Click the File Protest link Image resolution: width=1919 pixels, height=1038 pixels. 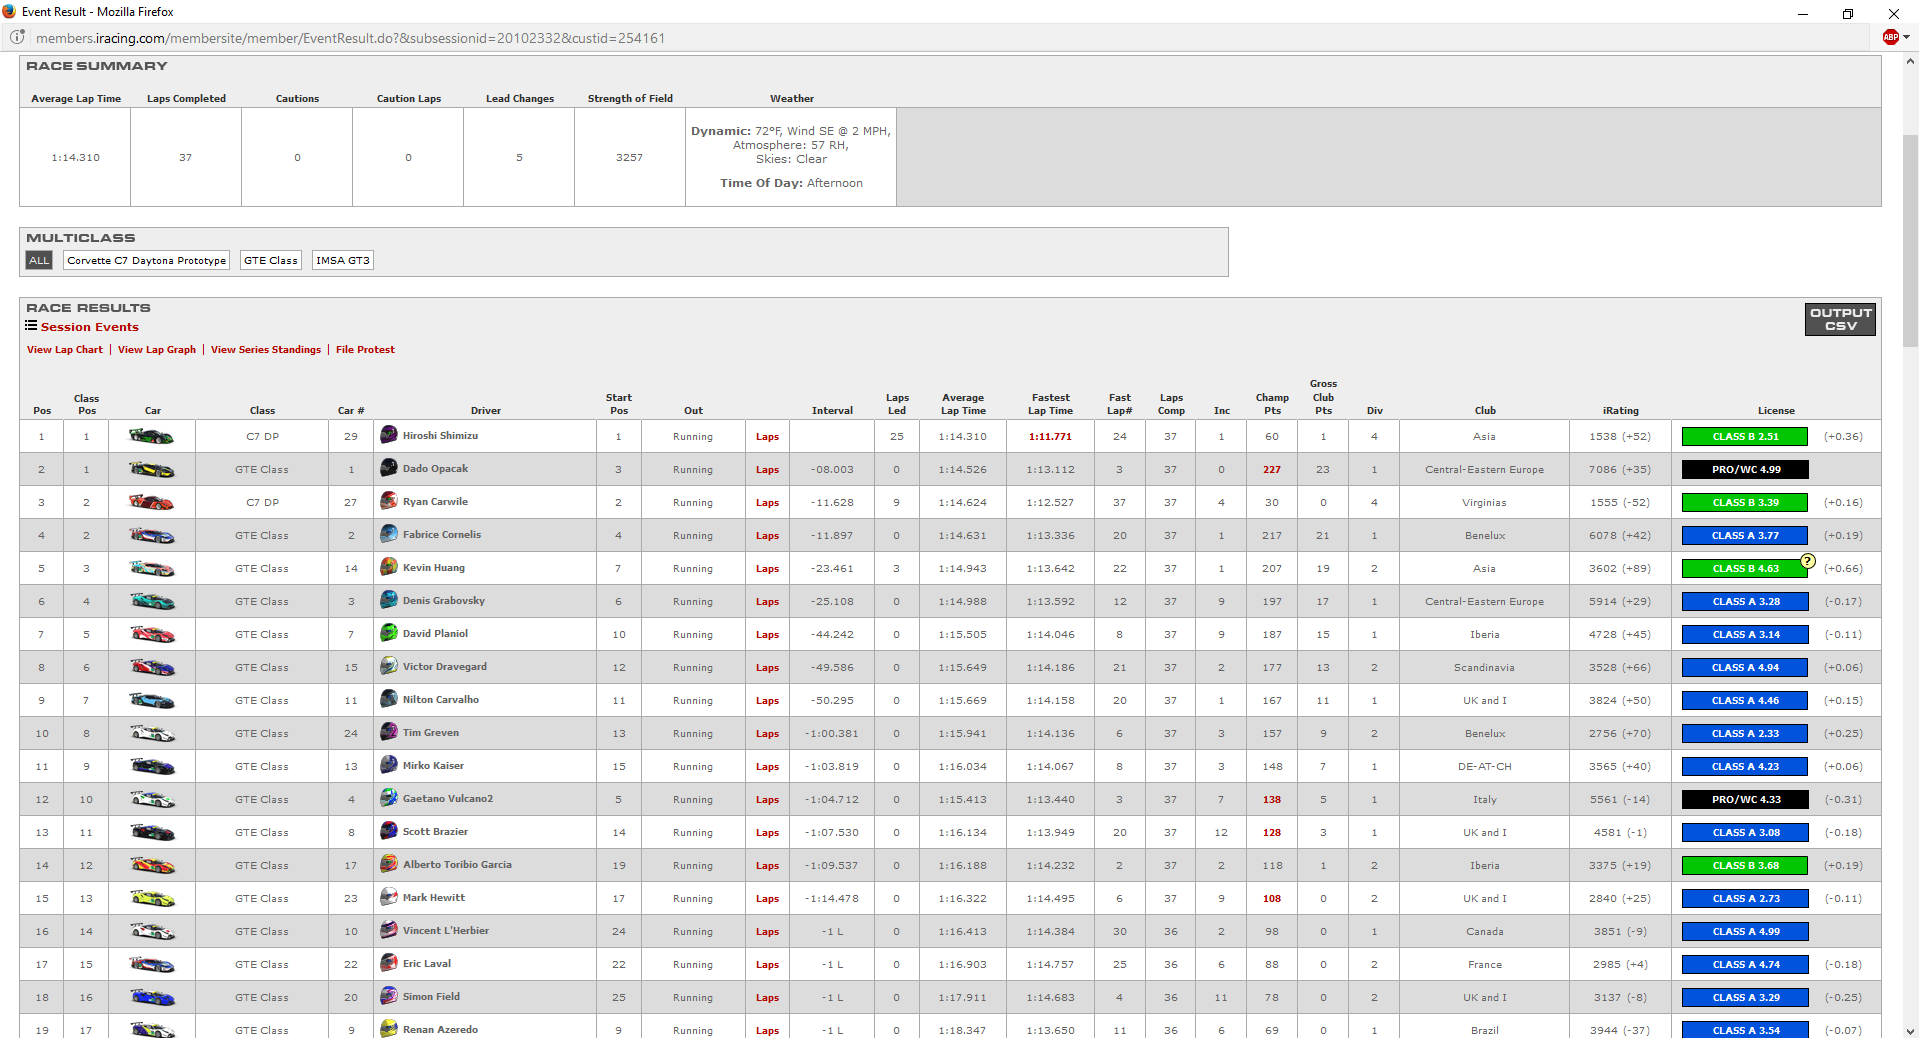365,350
